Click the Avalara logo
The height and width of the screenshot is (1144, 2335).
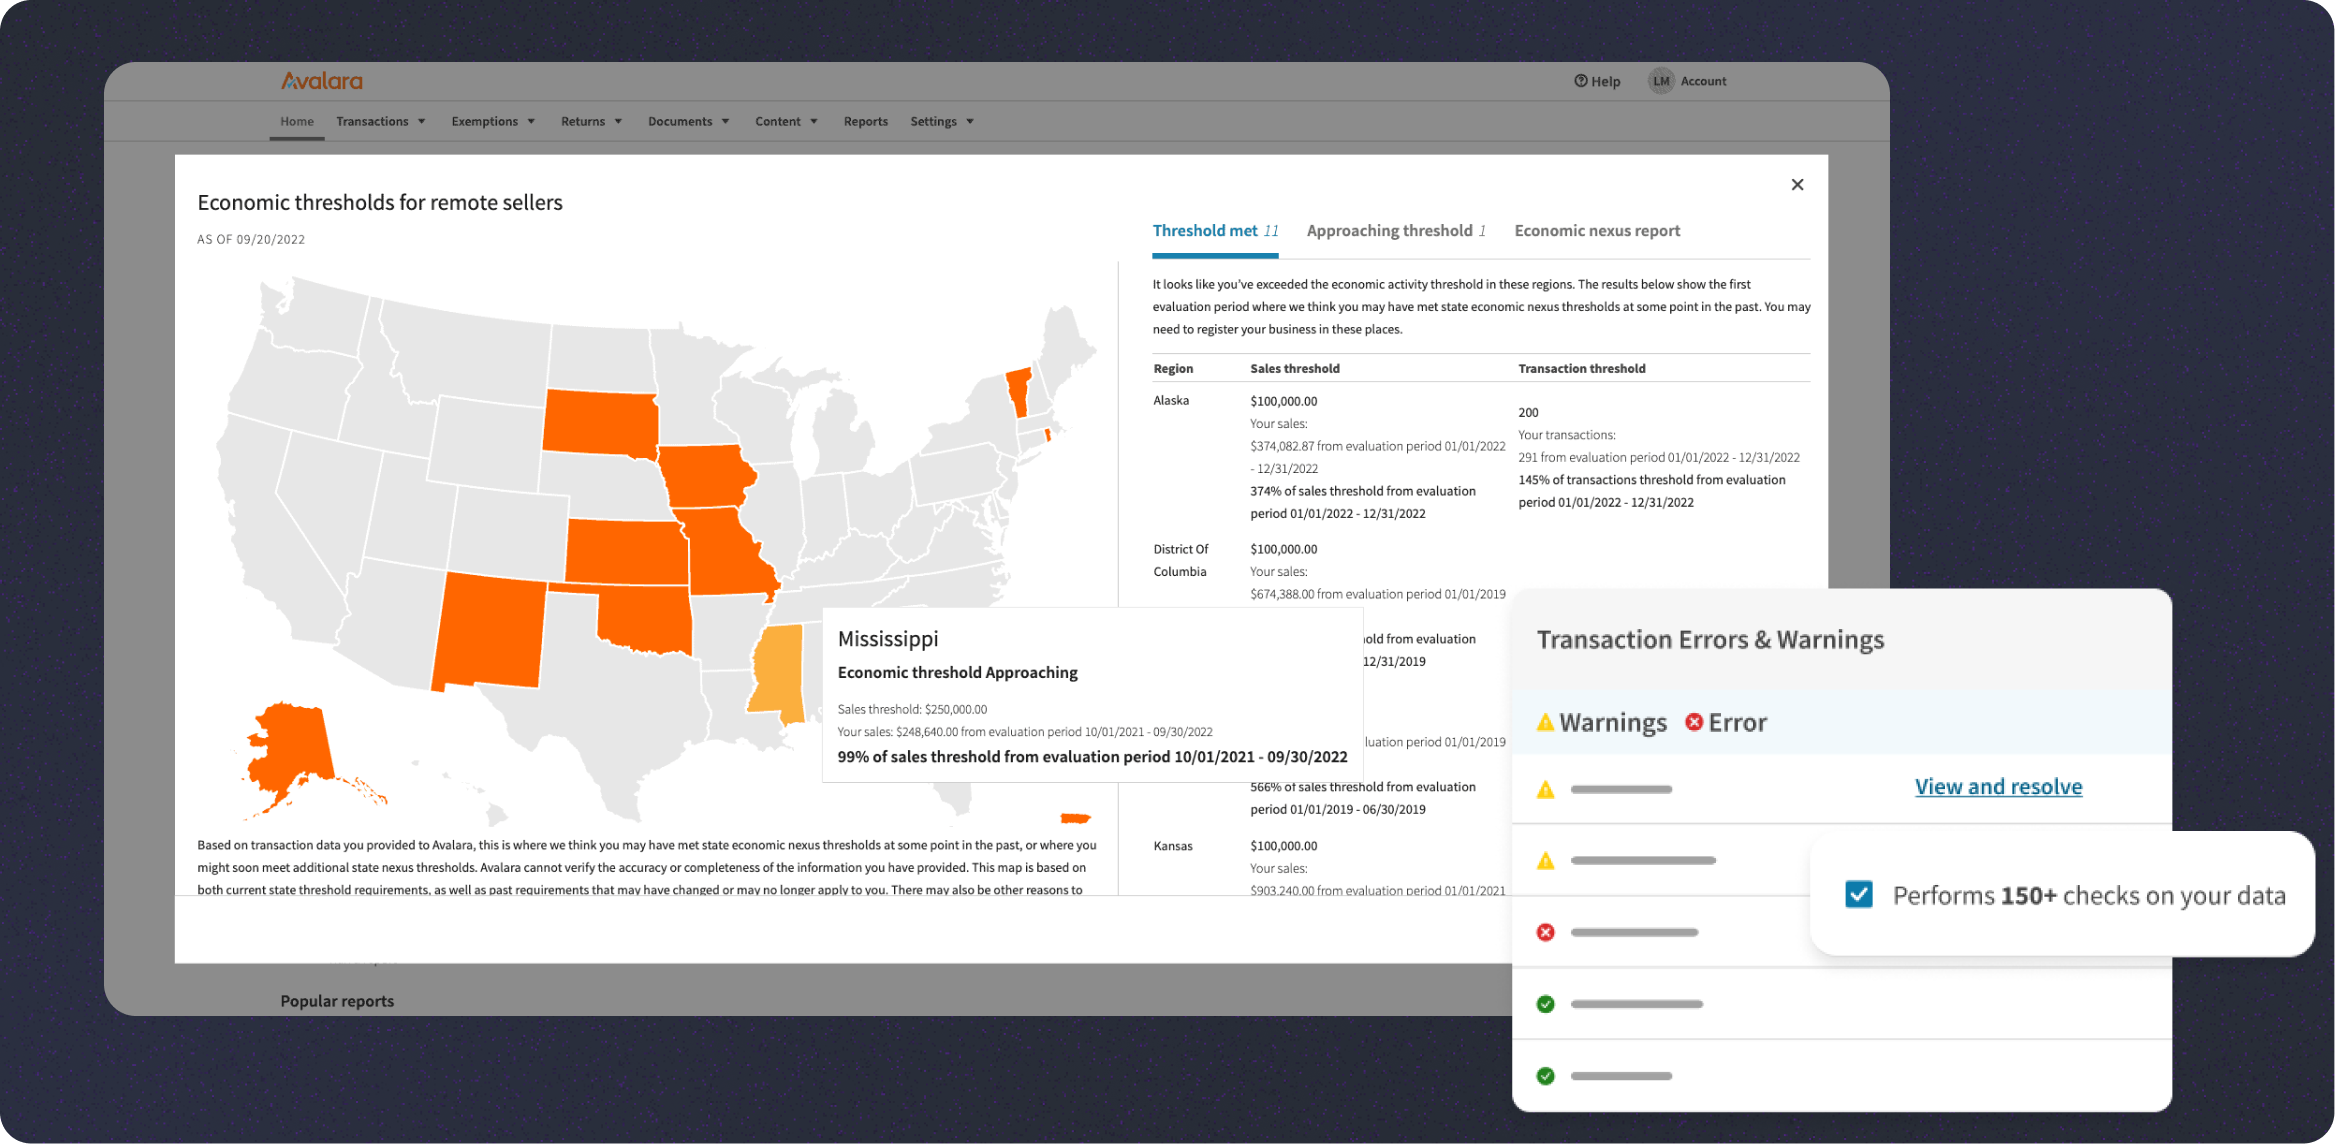pos(321,81)
